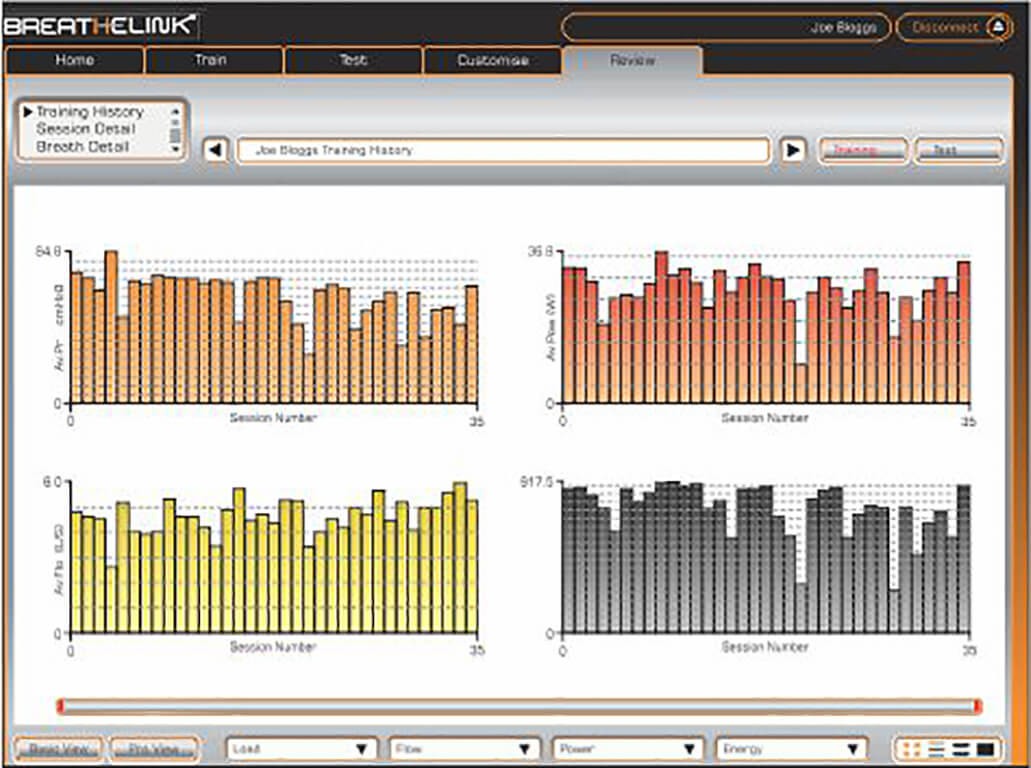Open the Load dropdown

pos(302,748)
